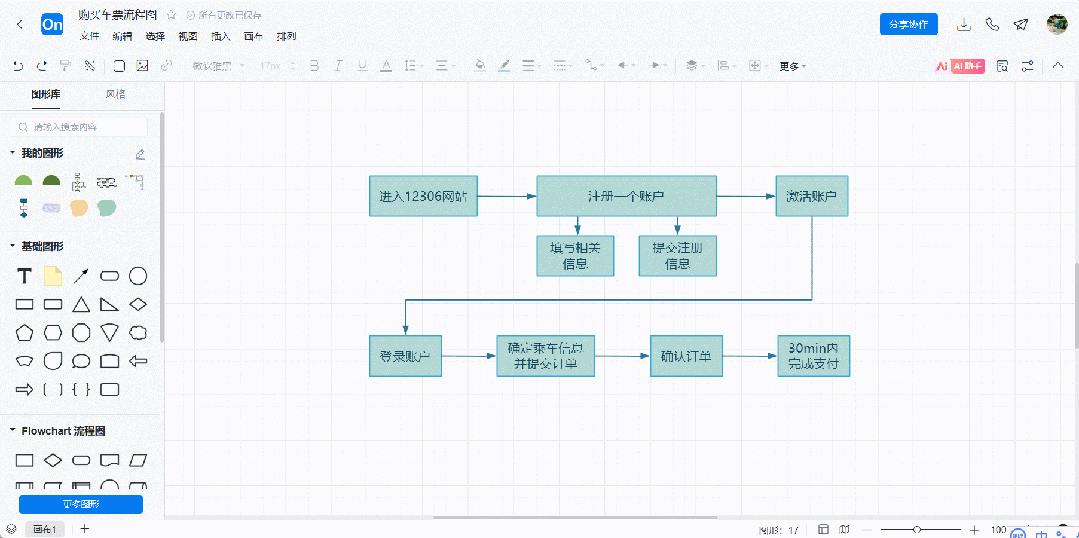Screen dimensions: 1079x538
Task: Open the connector type dropdown
Action: click(x=593, y=66)
